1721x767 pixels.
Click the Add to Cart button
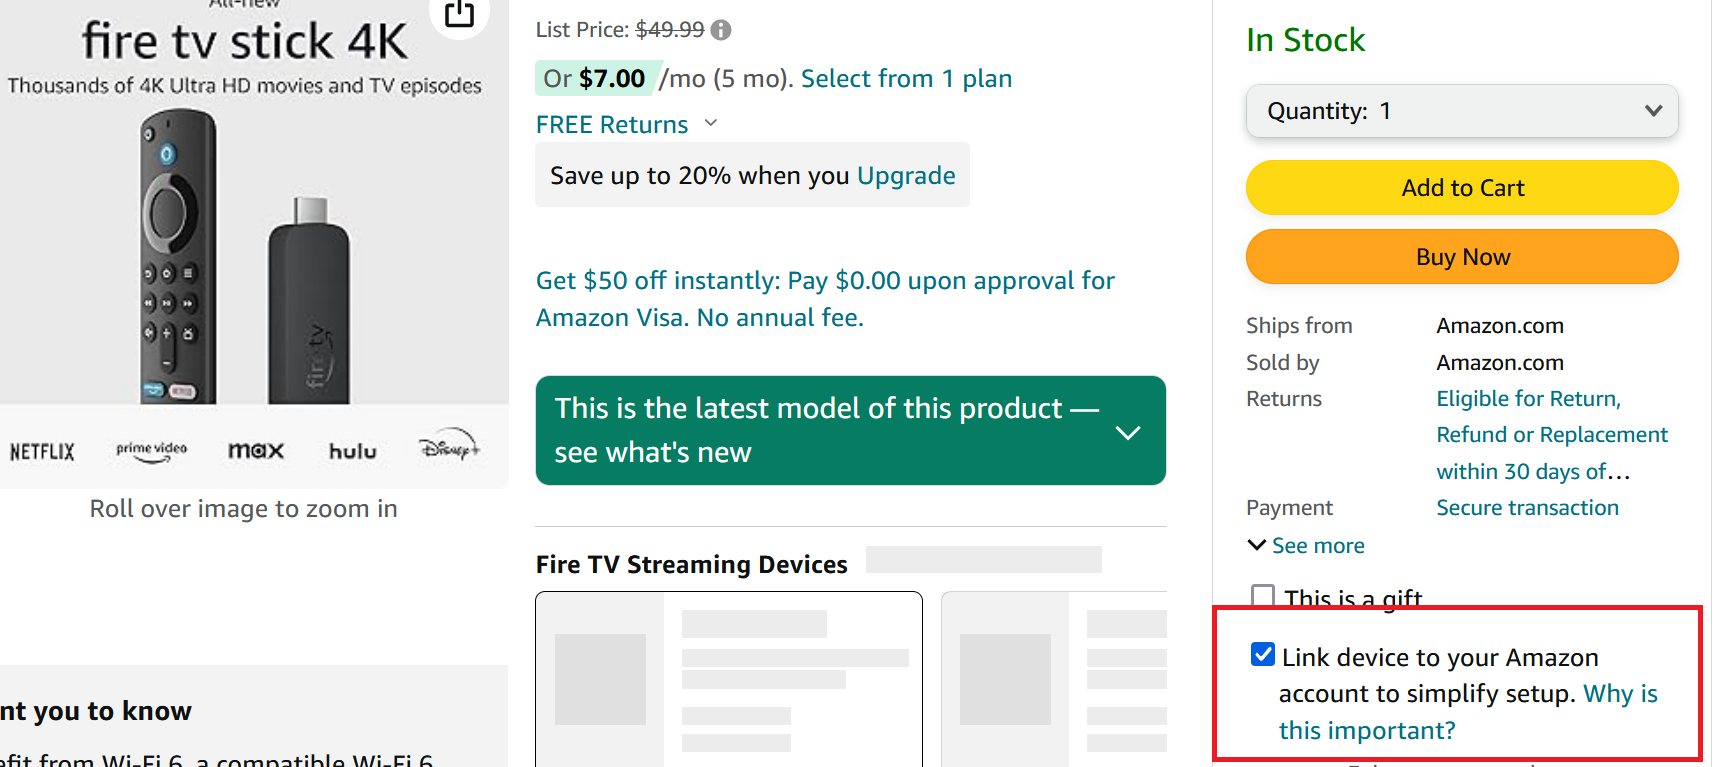click(1461, 188)
